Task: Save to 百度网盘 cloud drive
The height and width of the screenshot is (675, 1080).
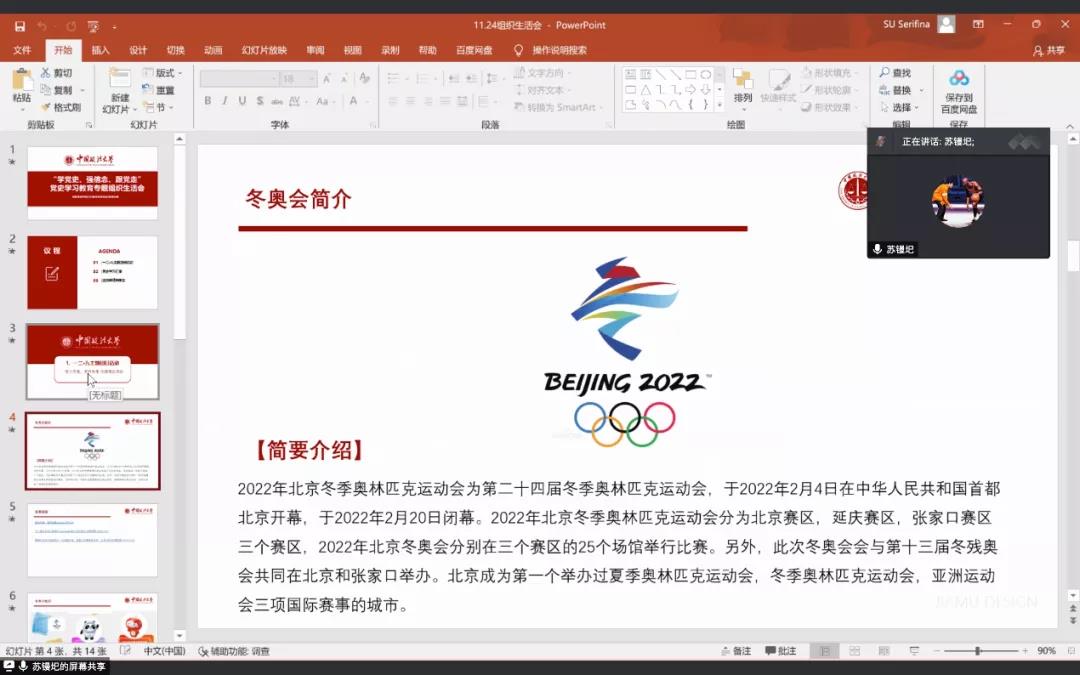Action: coord(959,91)
